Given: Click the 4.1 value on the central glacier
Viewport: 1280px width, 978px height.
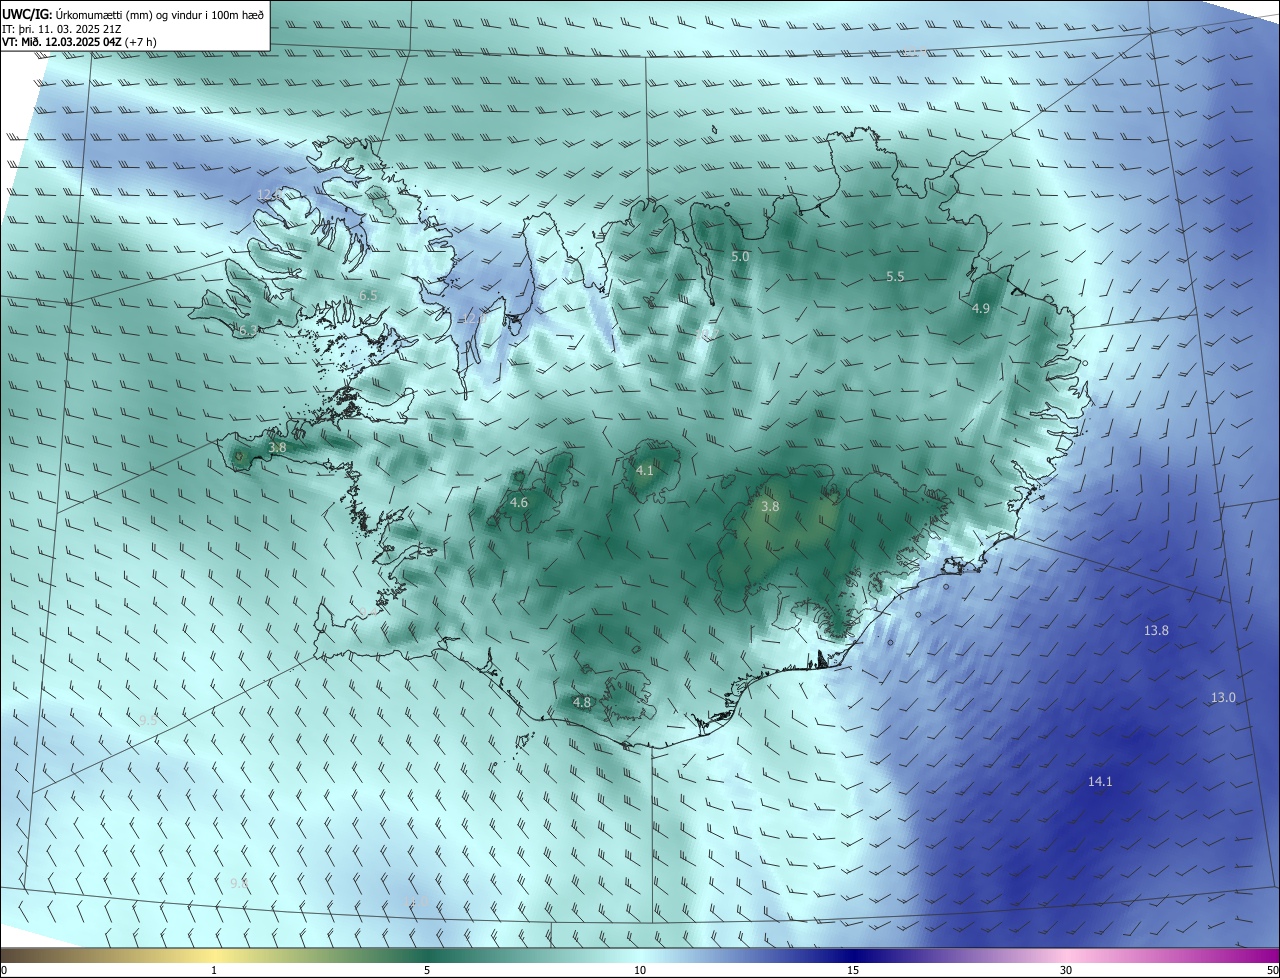Looking at the screenshot, I should tap(644, 470).
